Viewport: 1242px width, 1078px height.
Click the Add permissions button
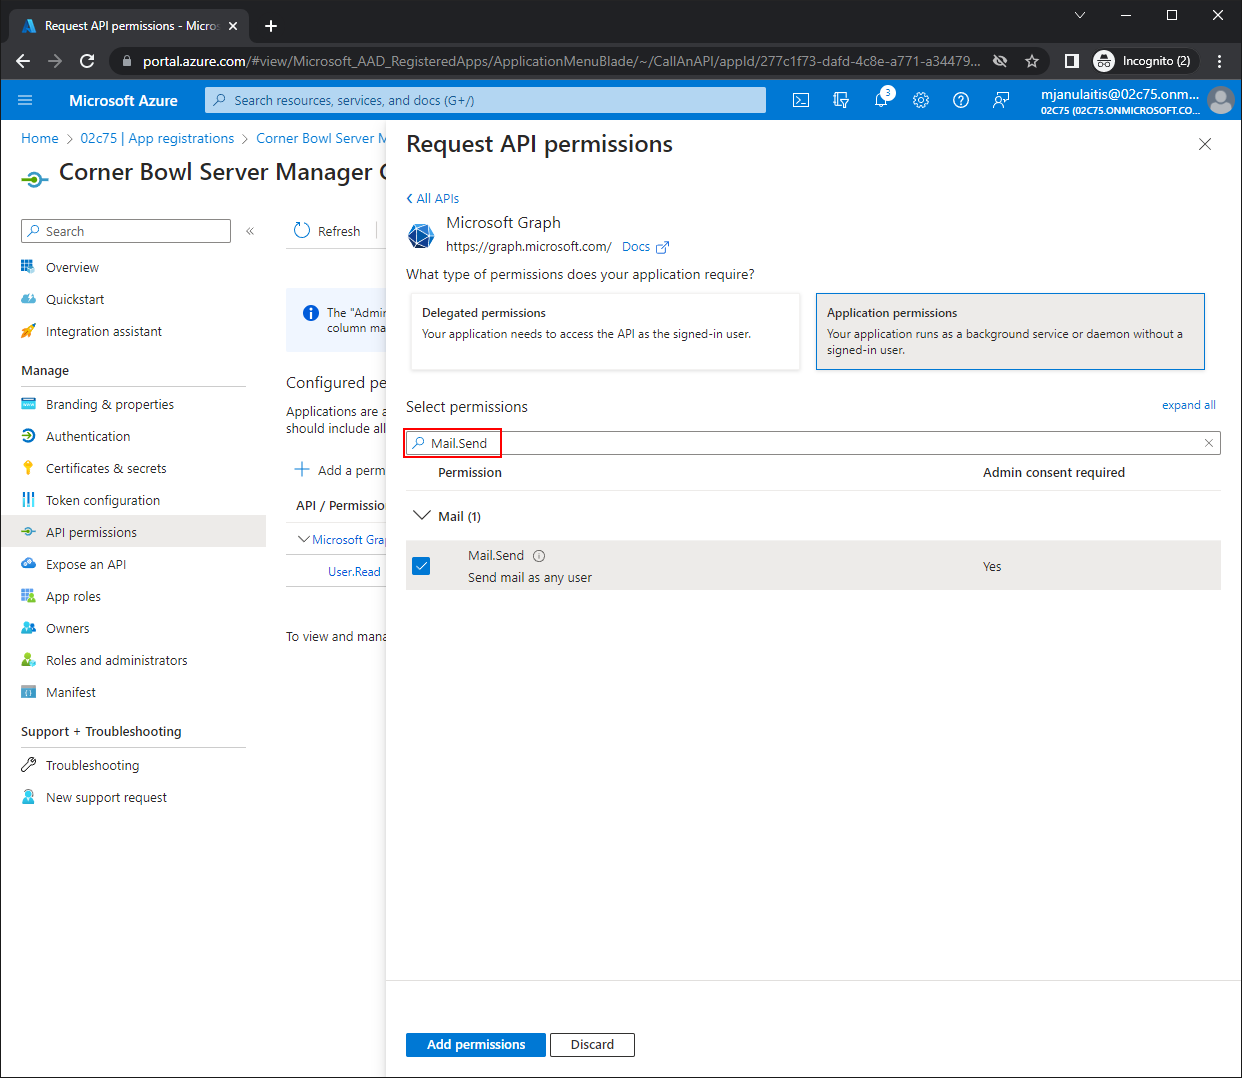[x=475, y=1044]
